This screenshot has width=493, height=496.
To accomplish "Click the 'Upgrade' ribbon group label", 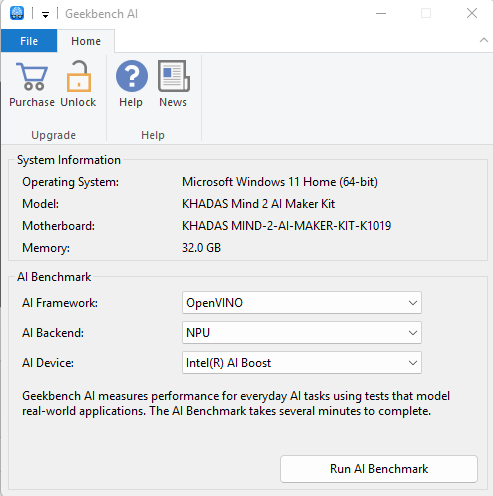I will point(54,135).
